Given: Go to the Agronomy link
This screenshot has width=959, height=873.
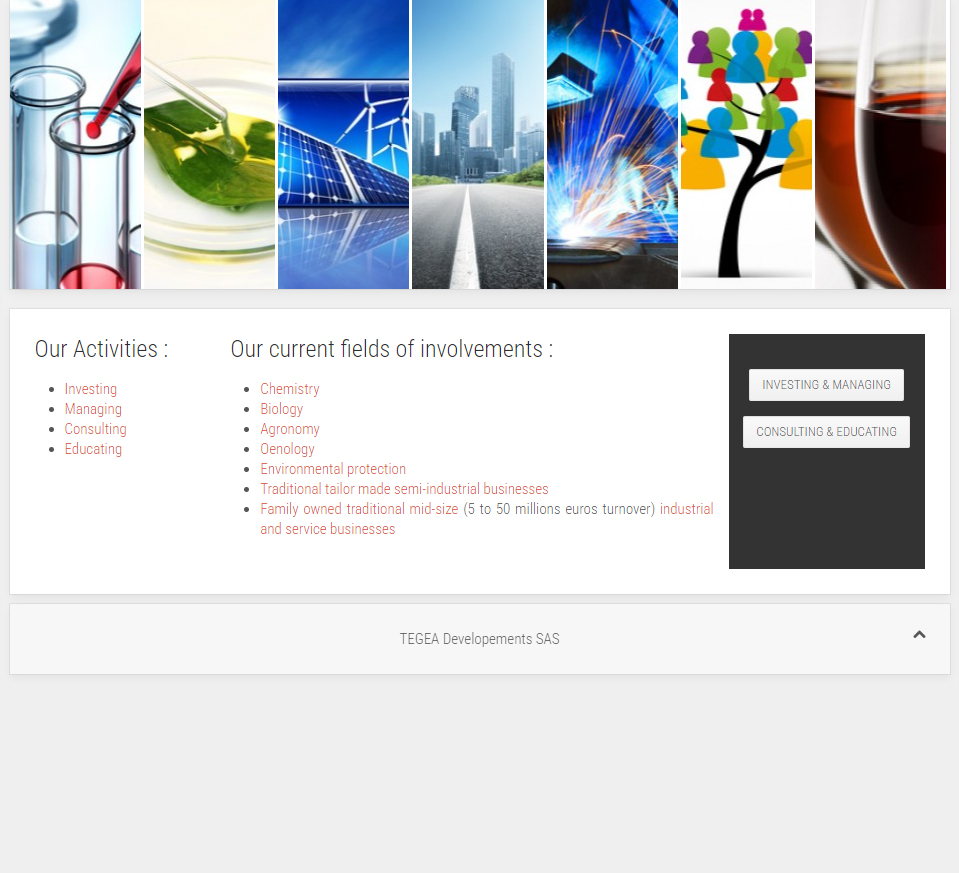Looking at the screenshot, I should pos(290,429).
